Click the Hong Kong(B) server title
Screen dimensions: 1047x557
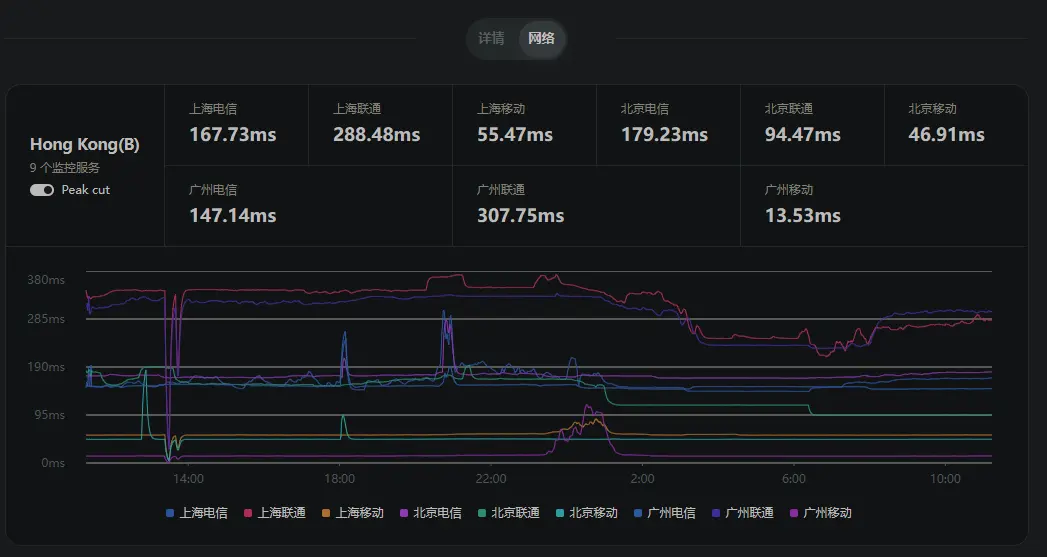[85, 145]
